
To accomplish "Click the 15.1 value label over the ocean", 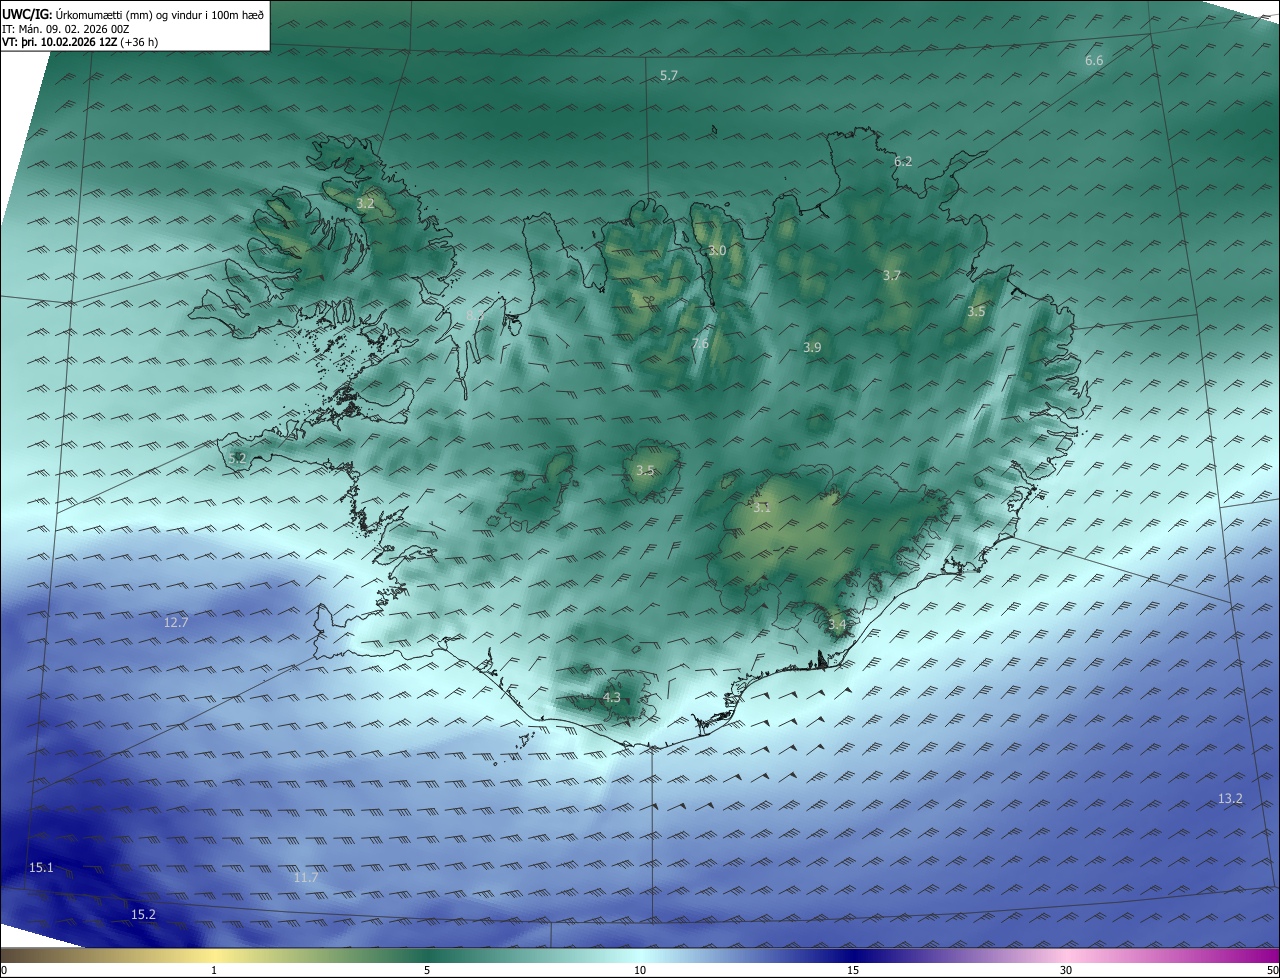I will (41, 868).
